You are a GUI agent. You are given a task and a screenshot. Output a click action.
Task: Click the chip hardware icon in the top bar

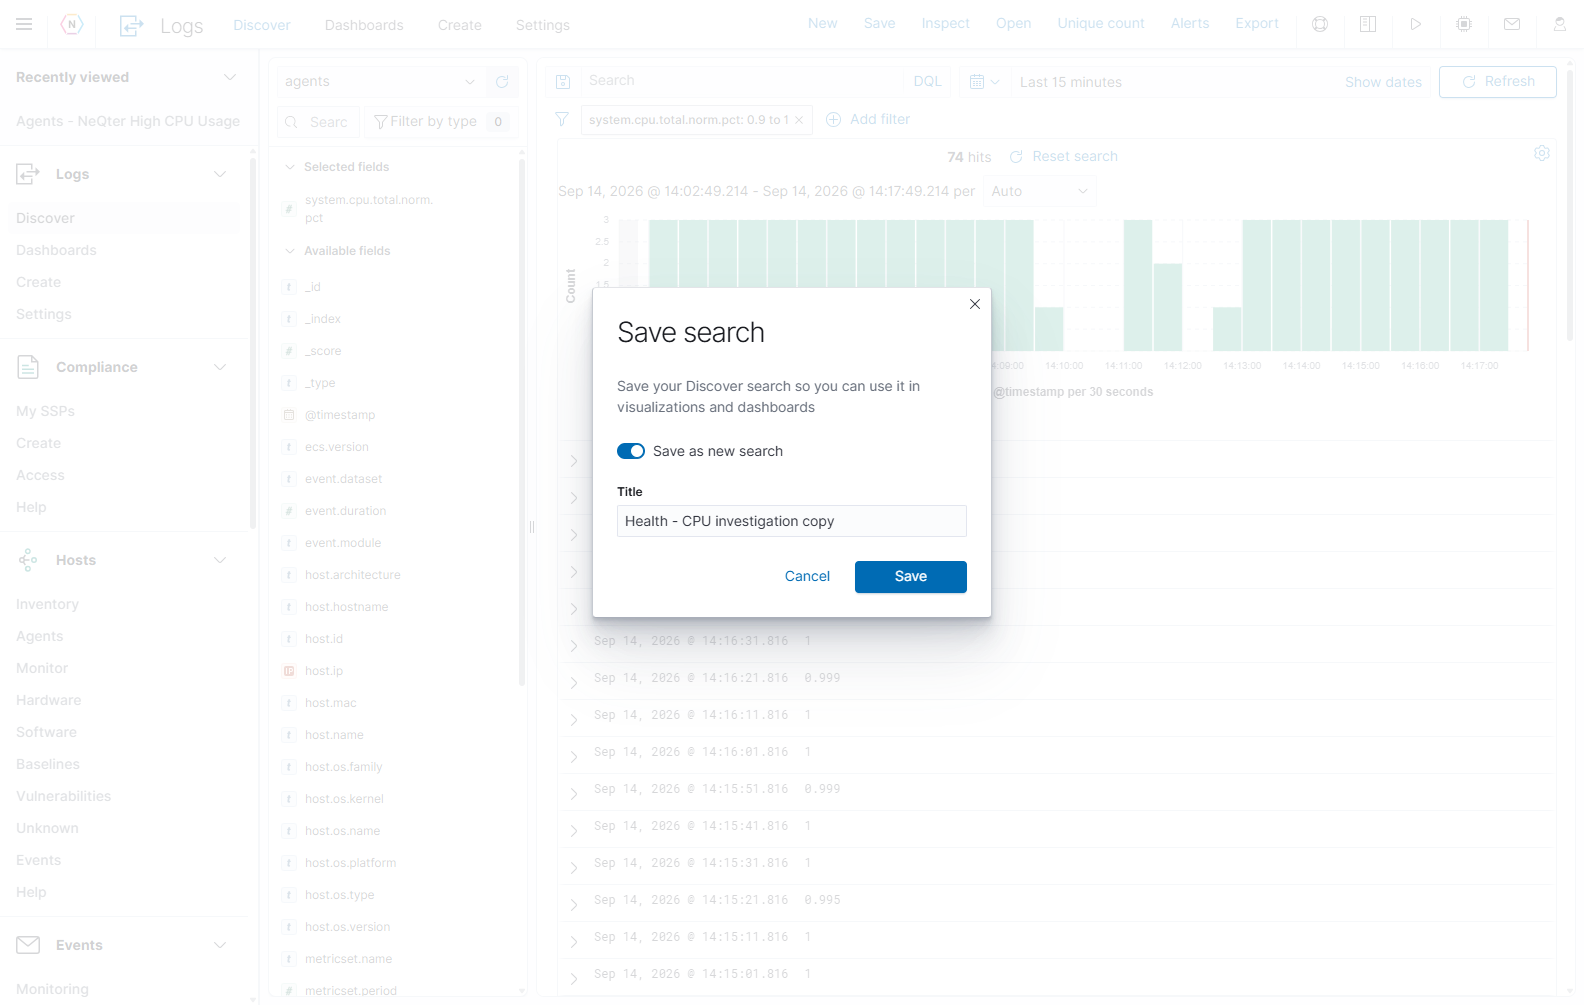(1464, 24)
